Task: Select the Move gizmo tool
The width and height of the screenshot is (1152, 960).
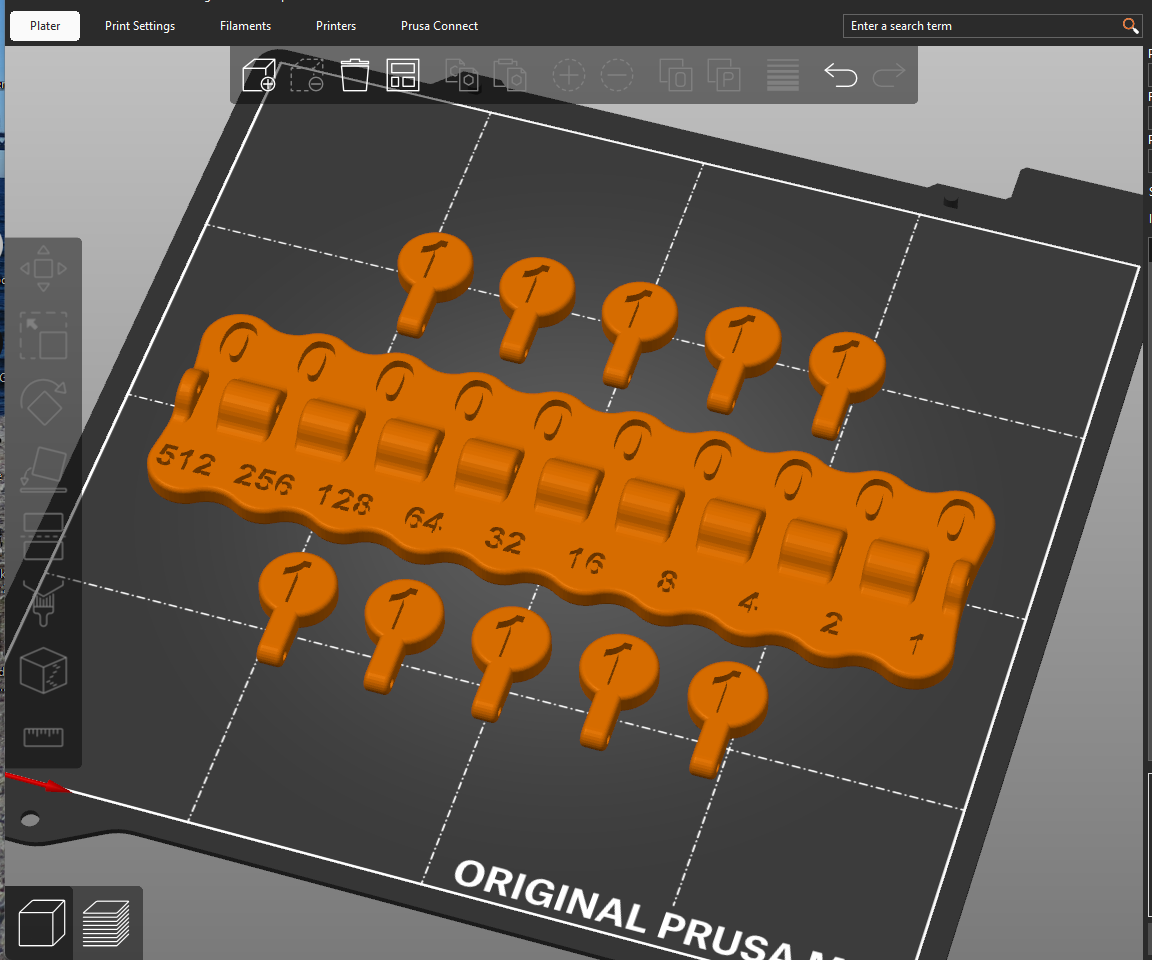Action: pos(43,269)
